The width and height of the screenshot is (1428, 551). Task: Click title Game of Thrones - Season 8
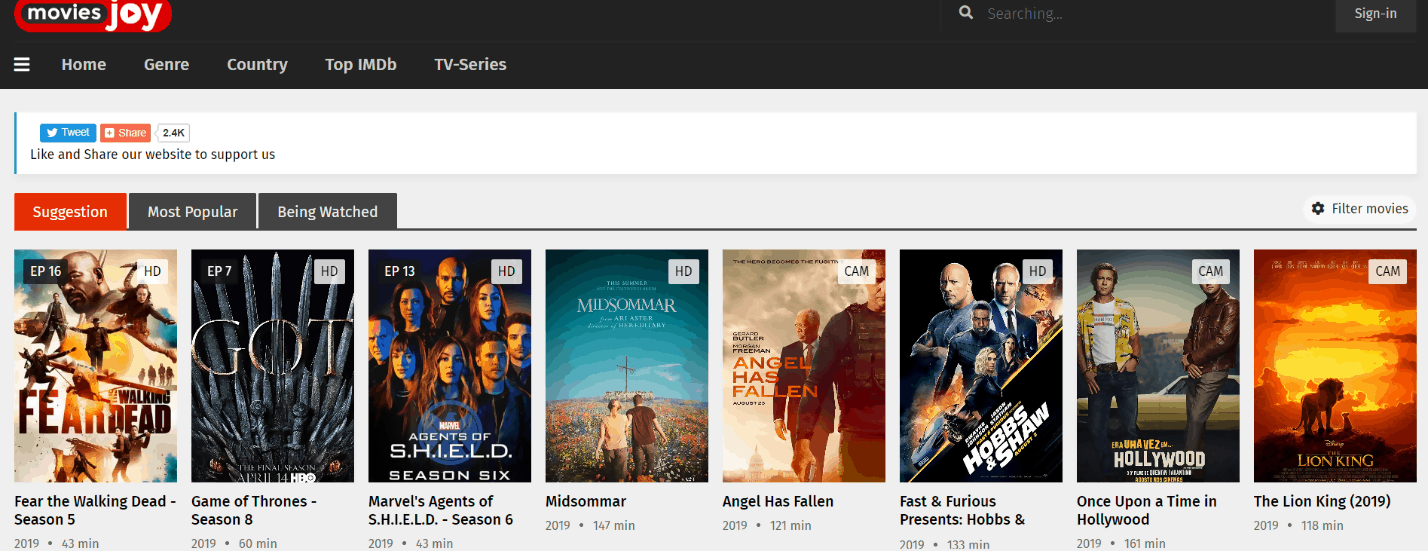254,510
